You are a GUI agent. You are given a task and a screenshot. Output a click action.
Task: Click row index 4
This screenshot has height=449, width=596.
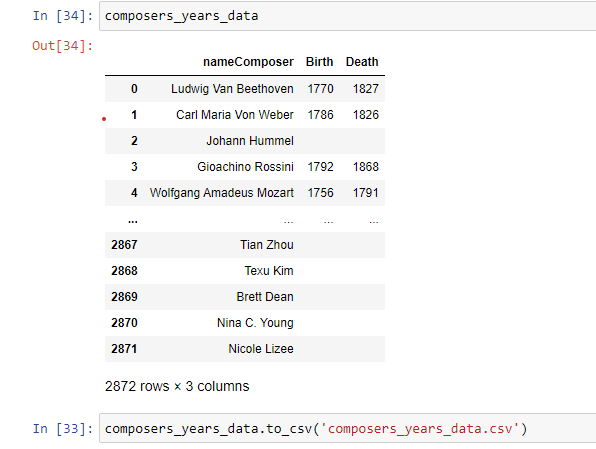pos(134,193)
